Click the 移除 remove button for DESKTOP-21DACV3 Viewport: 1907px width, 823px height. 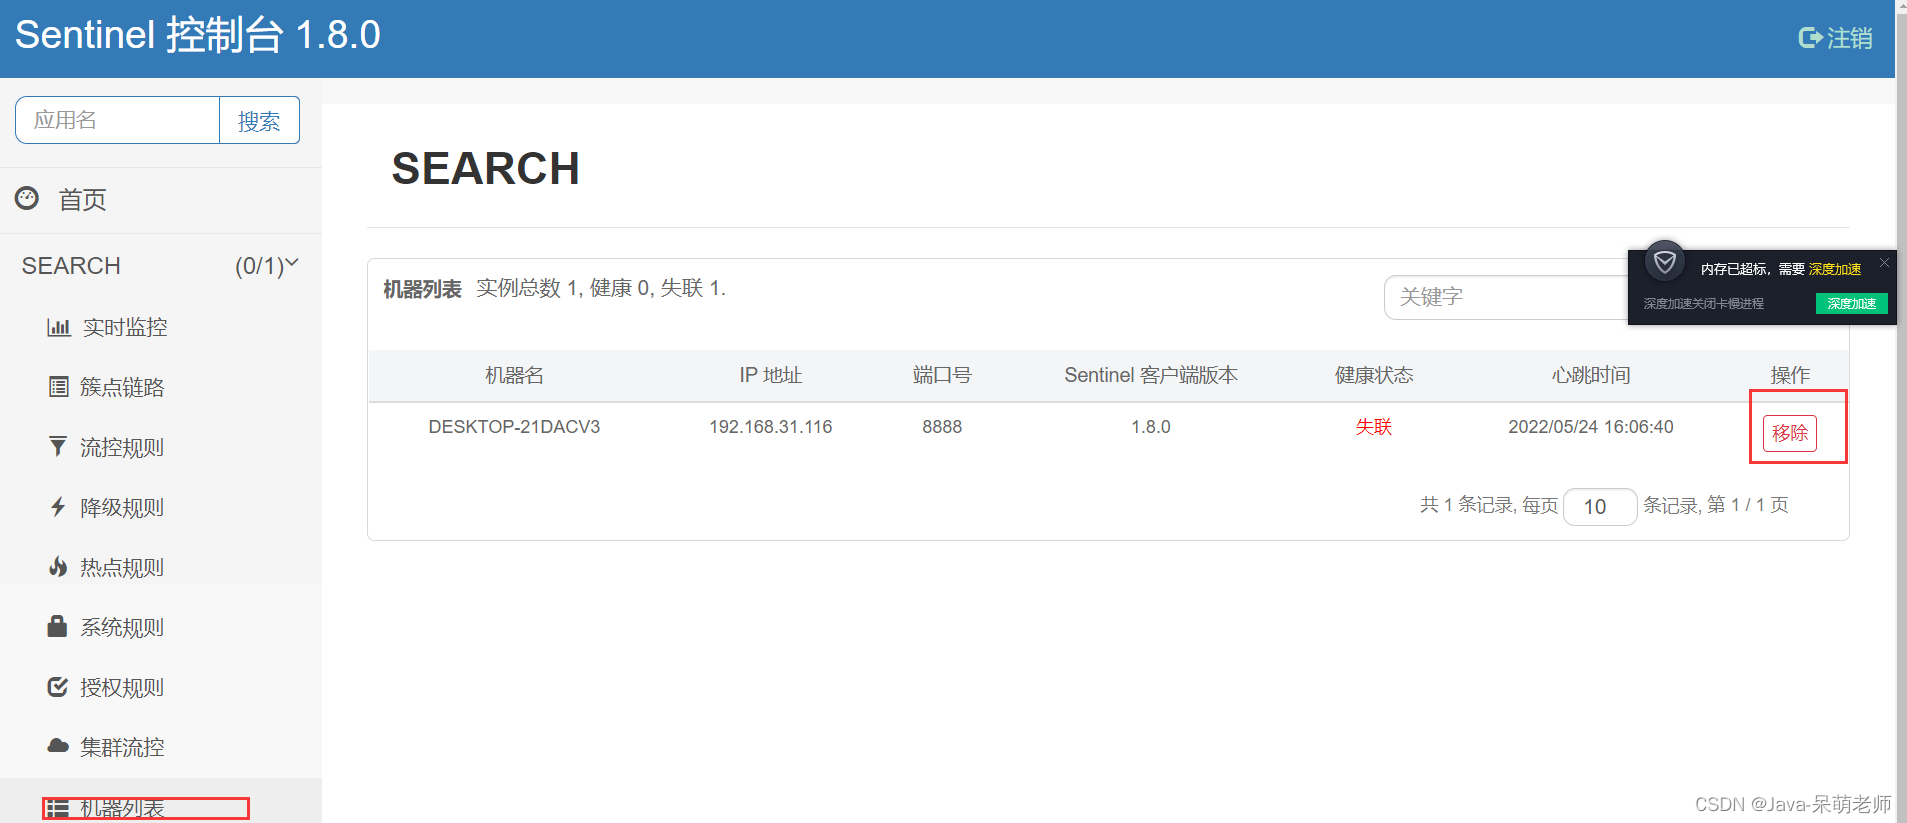tap(1789, 433)
